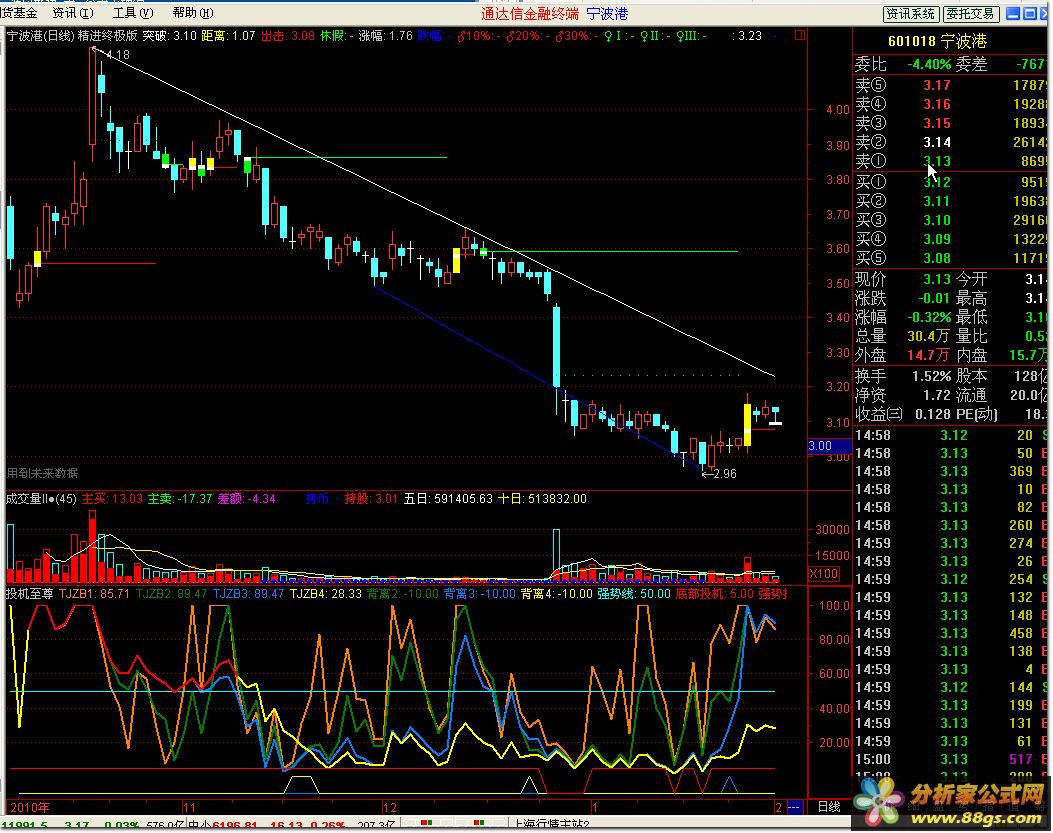Screen dimensions: 1053x833
Task: Click the 出击: 3.08 indicator value
Action: [x=287, y=36]
